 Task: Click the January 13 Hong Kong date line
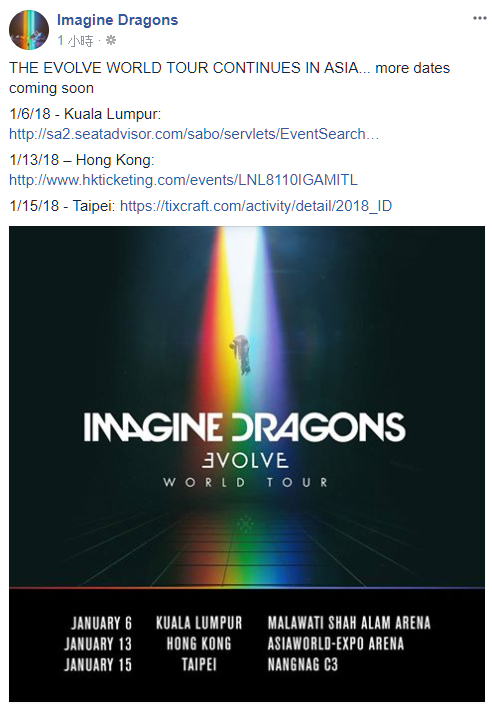click(x=234, y=644)
